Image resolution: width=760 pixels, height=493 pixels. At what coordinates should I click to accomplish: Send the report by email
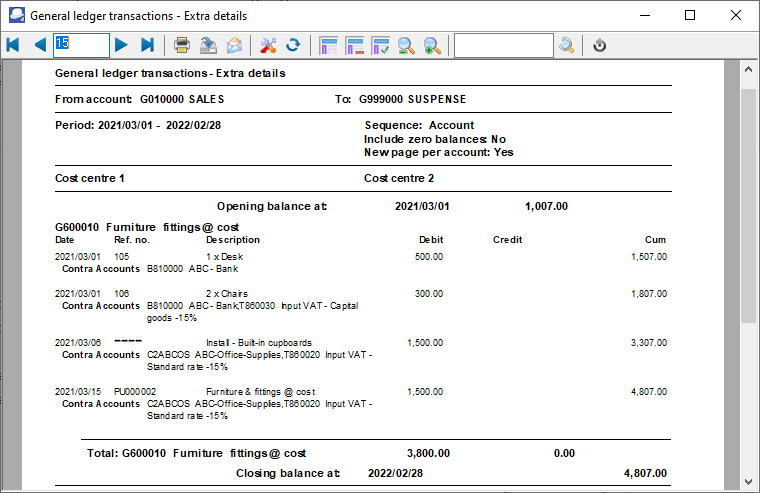pyautogui.click(x=234, y=45)
